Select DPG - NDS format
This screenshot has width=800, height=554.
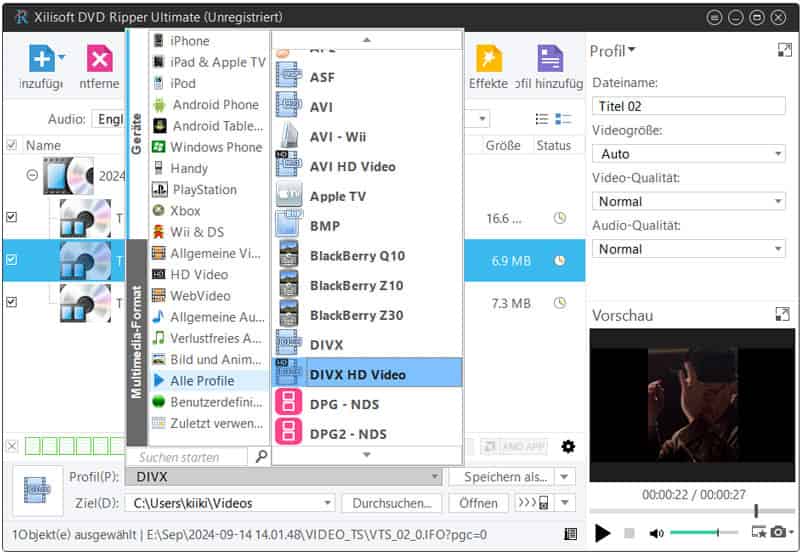point(368,405)
